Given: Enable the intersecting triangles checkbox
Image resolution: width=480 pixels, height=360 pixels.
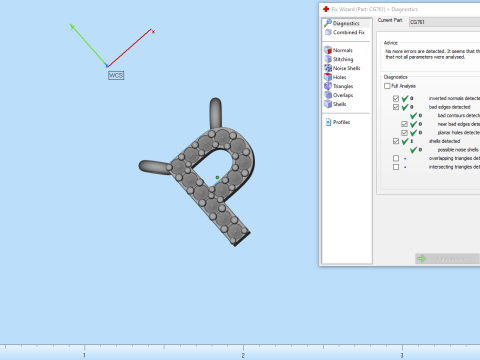Looking at the screenshot, I should 396,167.
